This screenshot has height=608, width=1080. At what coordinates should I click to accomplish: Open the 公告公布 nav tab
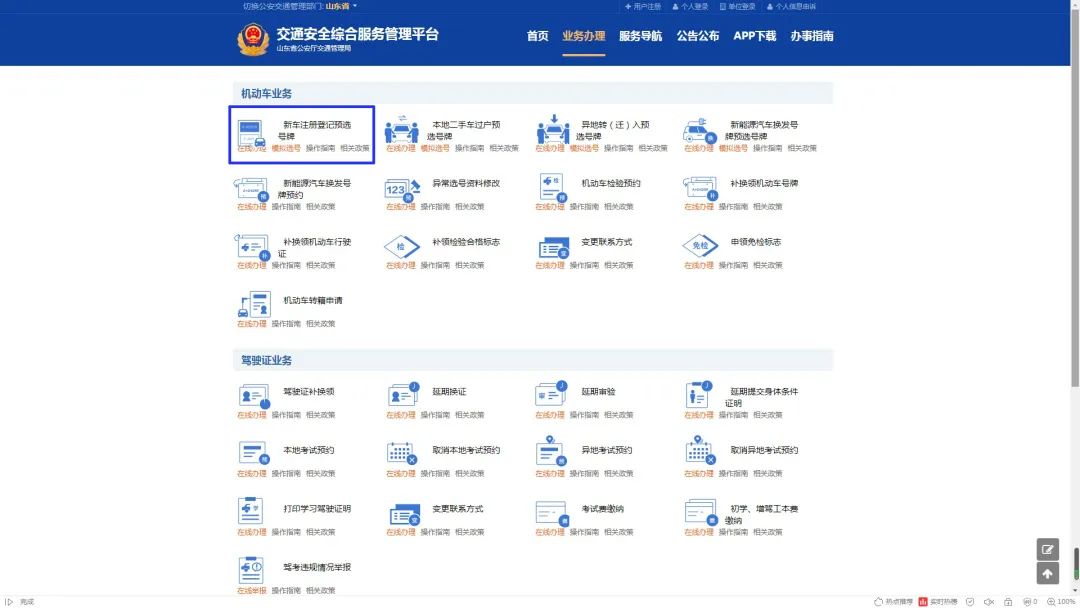coord(697,36)
